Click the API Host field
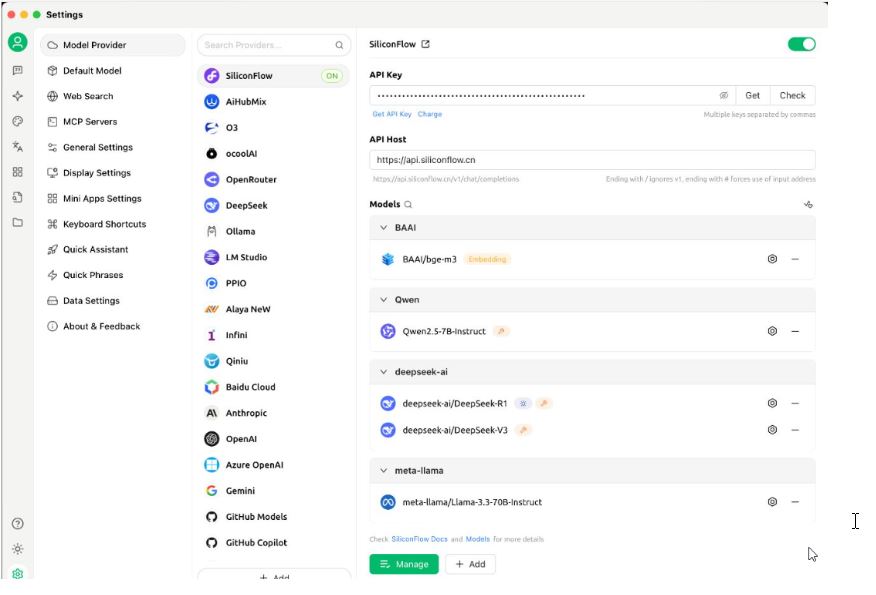 pyautogui.click(x=592, y=160)
